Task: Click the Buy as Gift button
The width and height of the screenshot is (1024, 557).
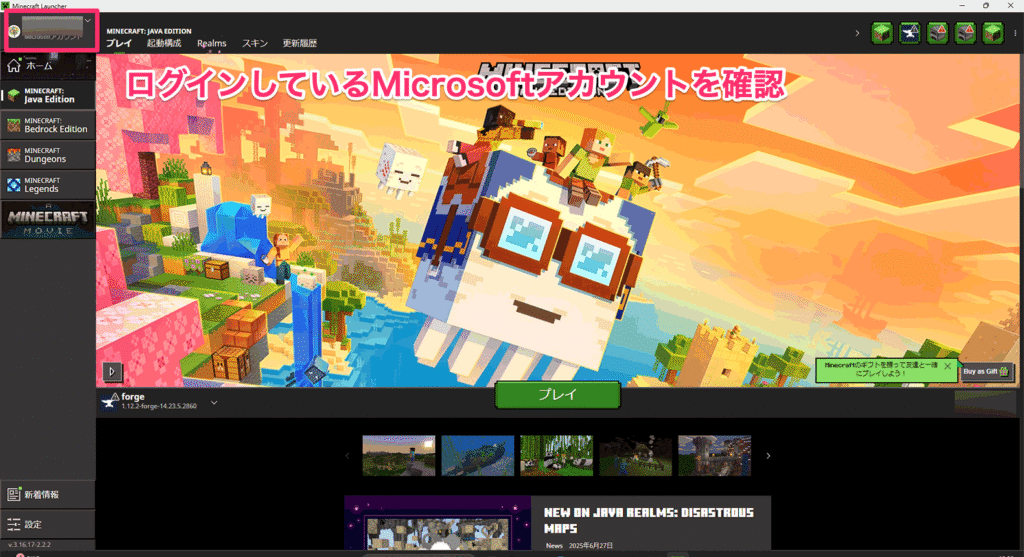Action: (x=986, y=372)
